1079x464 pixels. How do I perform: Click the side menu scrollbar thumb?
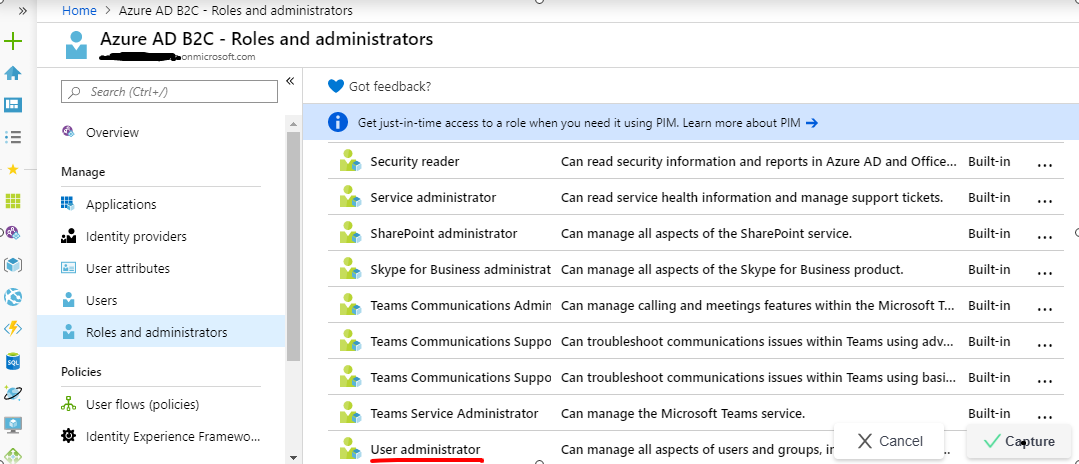292,246
